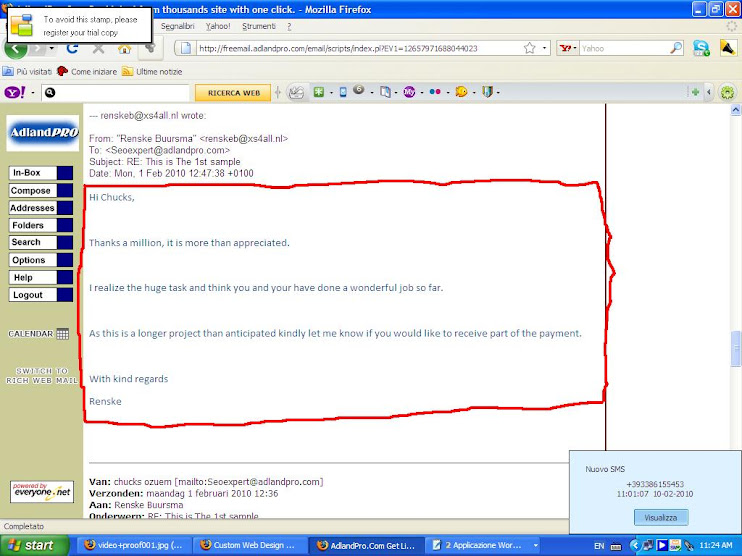This screenshot has height=556, width=742.
Task: Expand the back/forward history dropdown arrow
Action: (51, 48)
